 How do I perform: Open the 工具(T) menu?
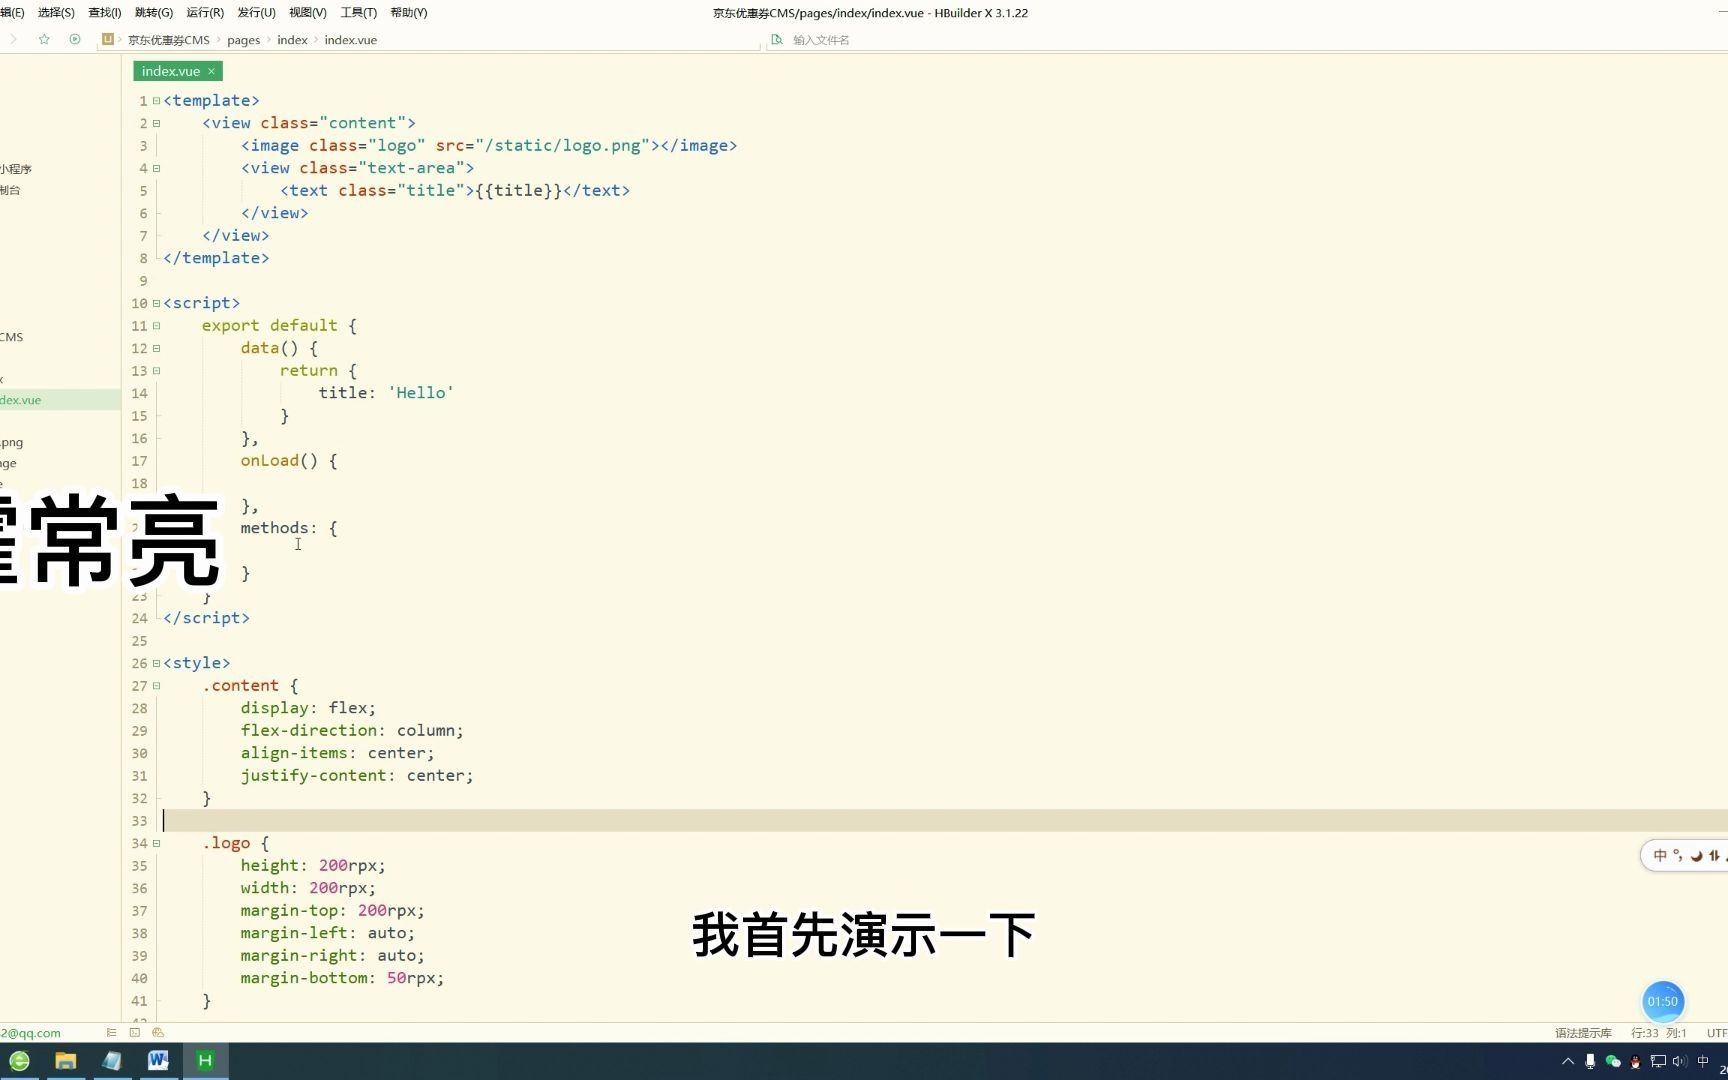click(x=358, y=13)
